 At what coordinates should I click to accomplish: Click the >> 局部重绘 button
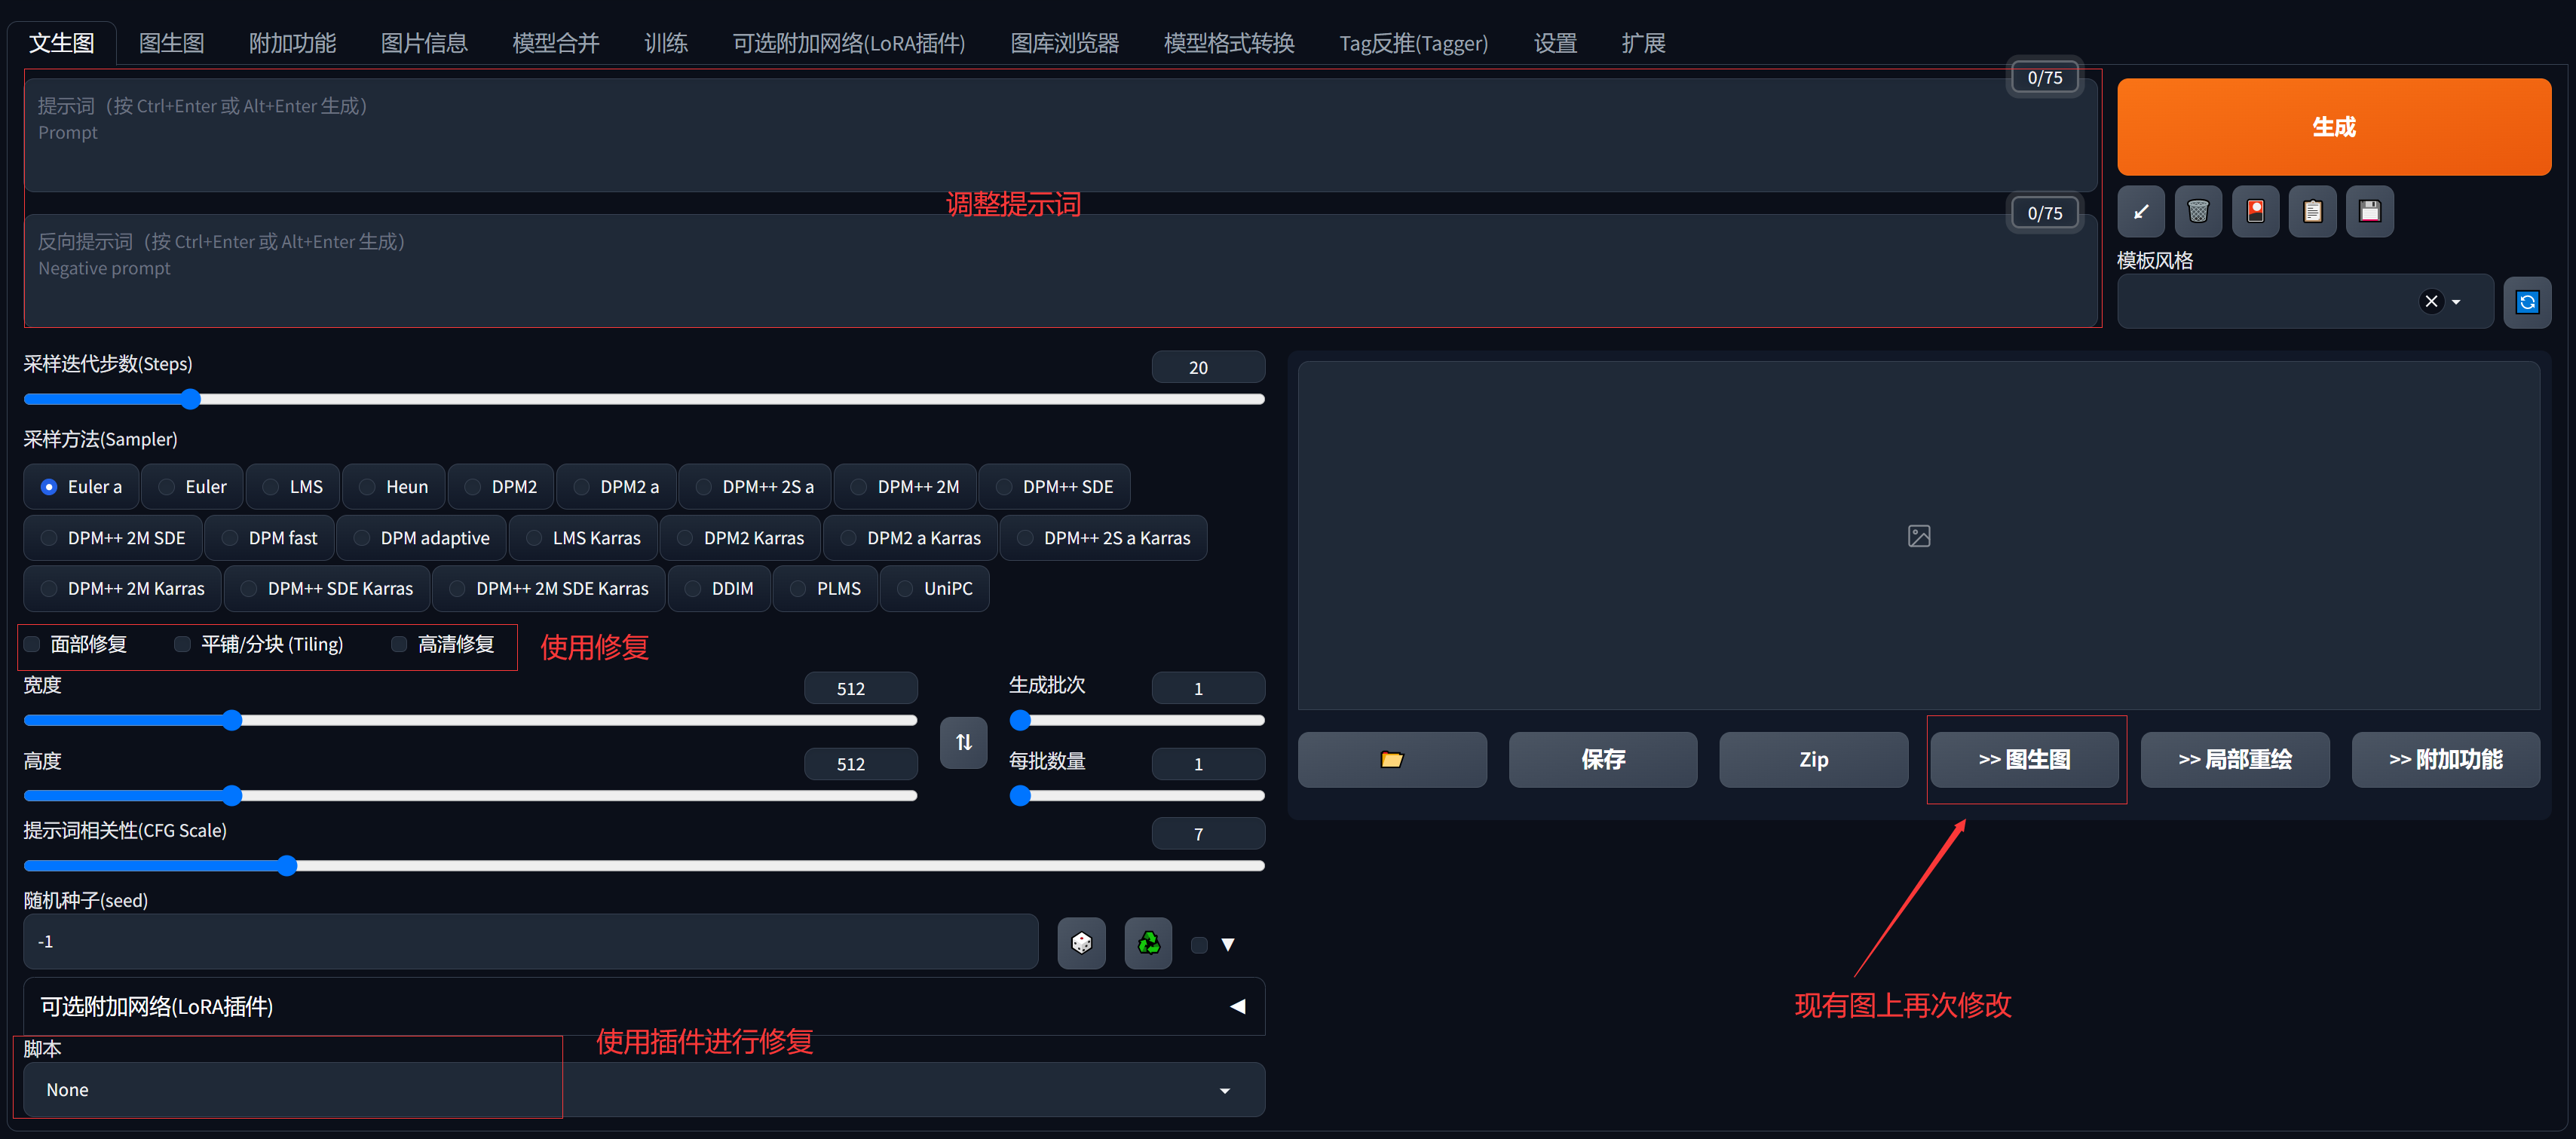2235,759
